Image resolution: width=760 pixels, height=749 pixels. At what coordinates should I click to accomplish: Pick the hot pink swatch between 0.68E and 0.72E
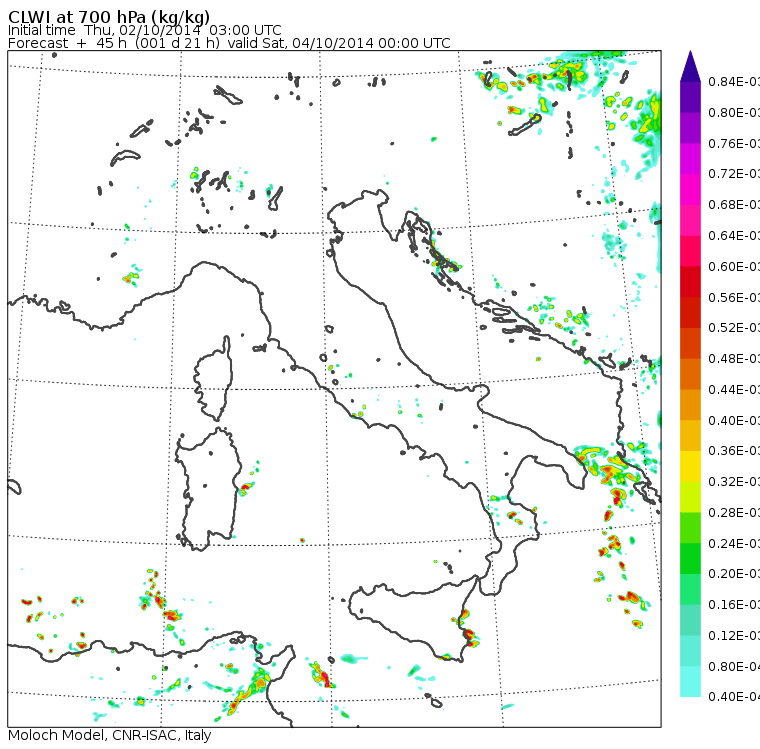pyautogui.click(x=690, y=190)
